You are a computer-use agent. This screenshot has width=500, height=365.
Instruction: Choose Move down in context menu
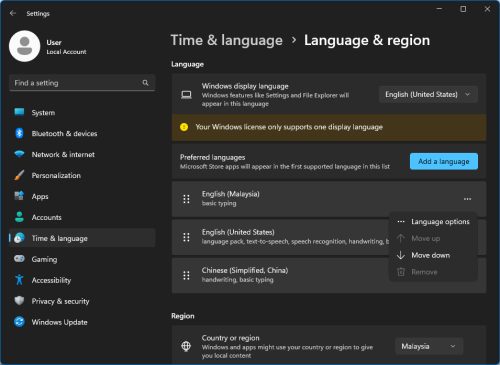coord(433,255)
